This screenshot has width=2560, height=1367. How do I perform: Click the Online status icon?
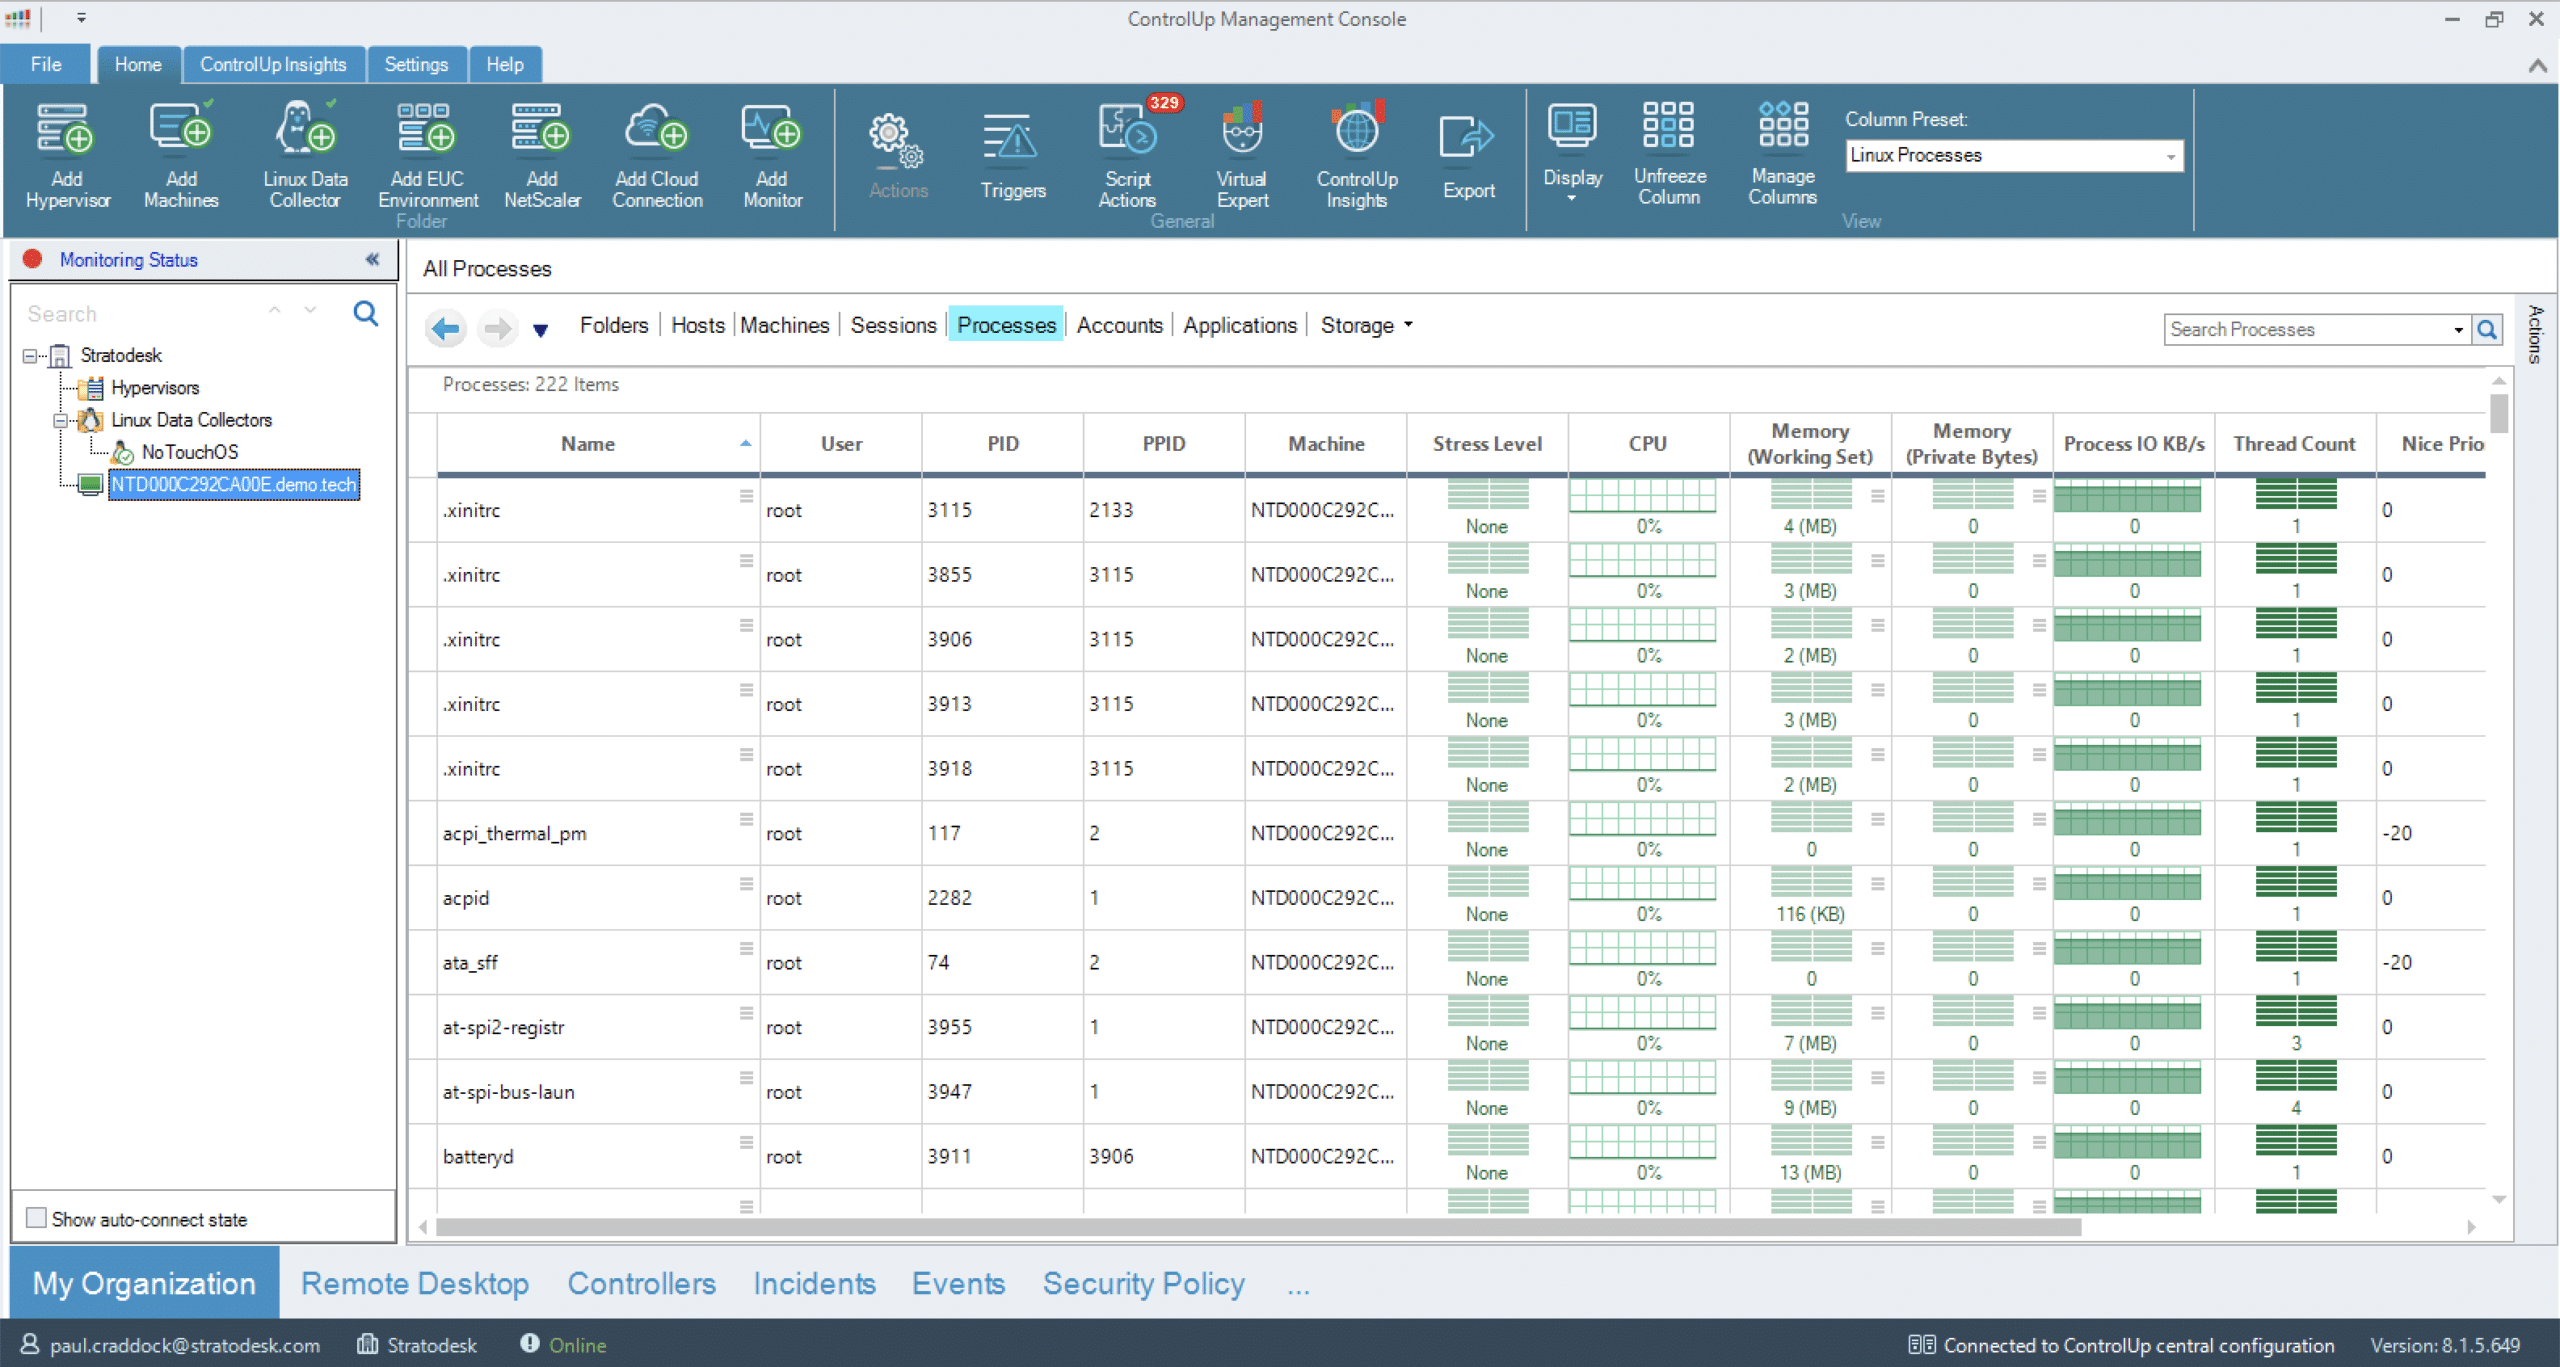coord(529,1344)
